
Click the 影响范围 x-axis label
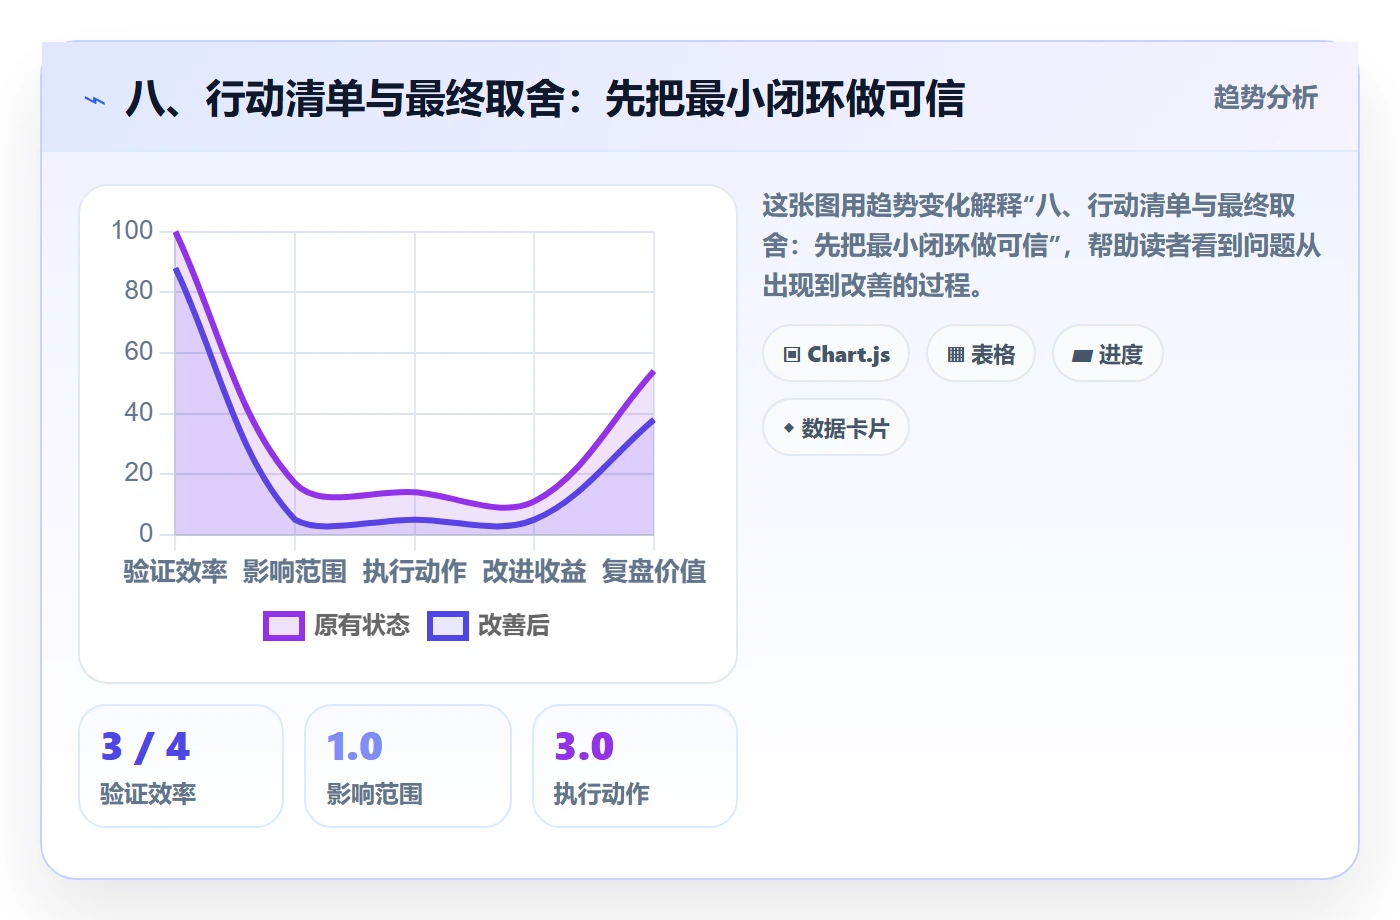[x=295, y=572]
